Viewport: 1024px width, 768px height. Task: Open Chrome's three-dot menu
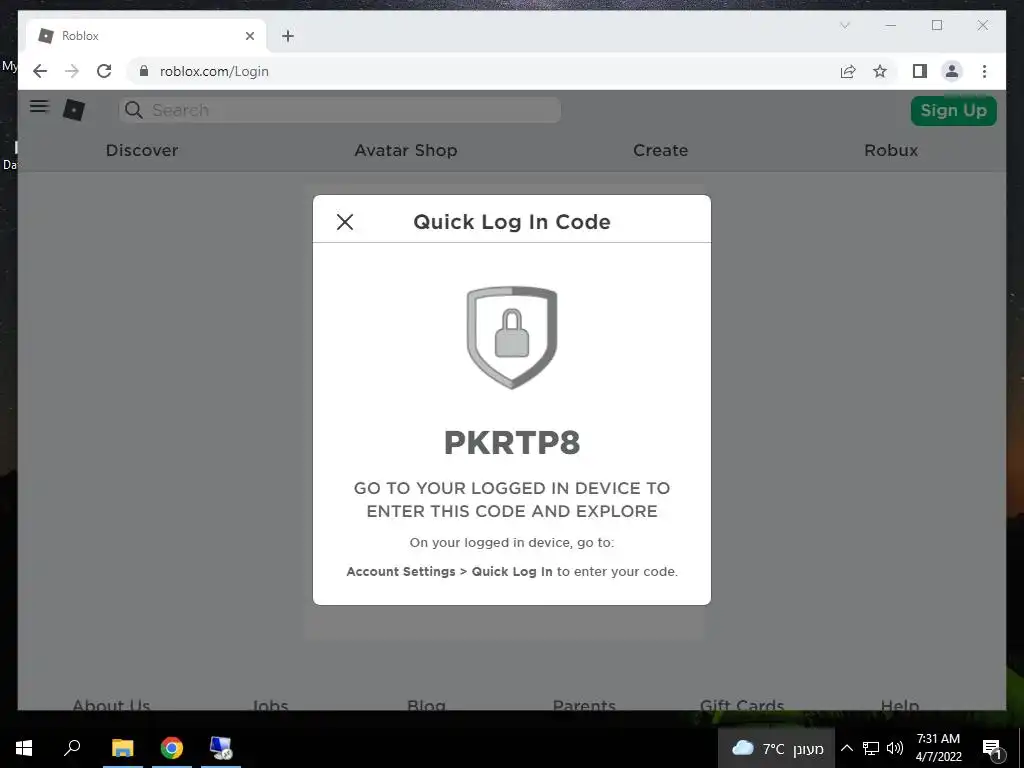[984, 71]
